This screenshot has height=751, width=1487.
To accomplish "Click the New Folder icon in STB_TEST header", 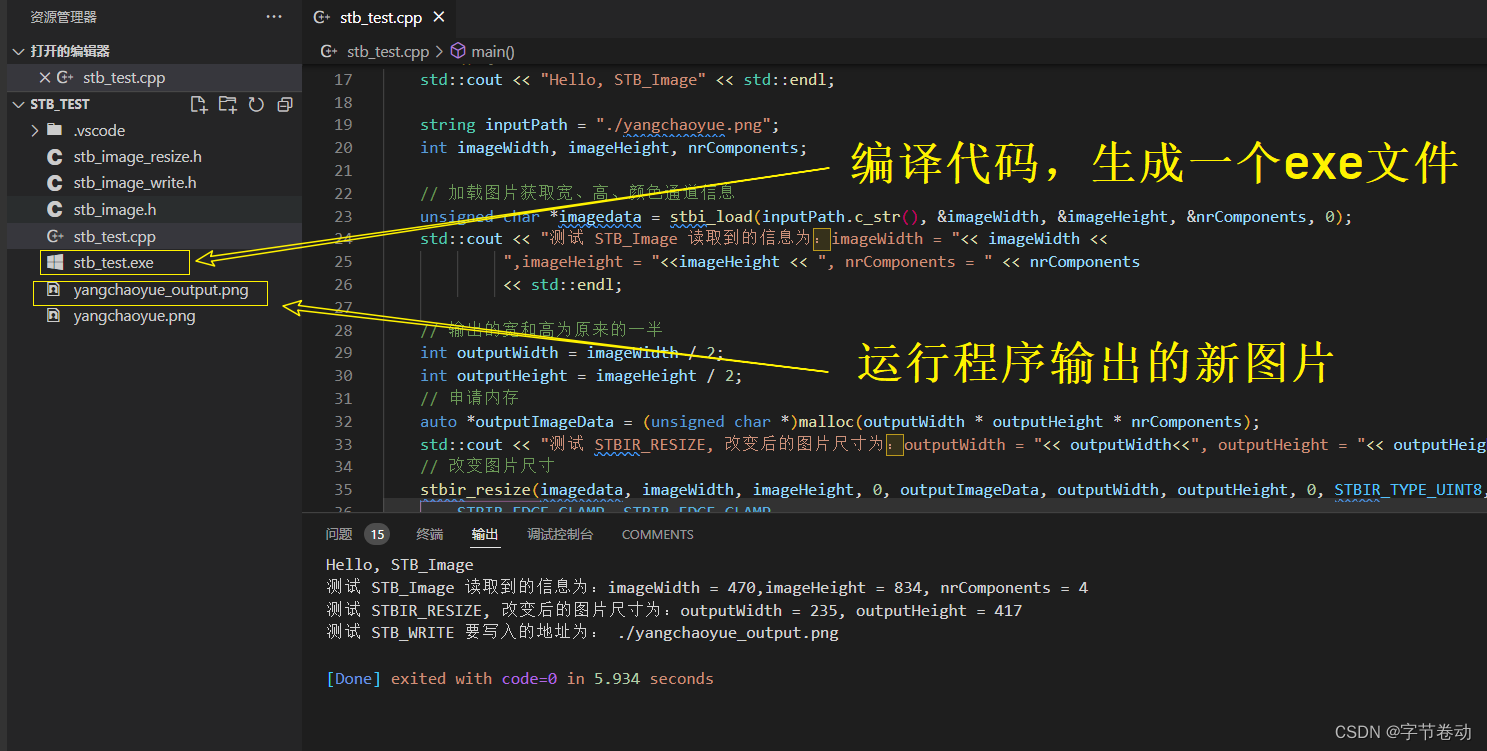I will 228,104.
